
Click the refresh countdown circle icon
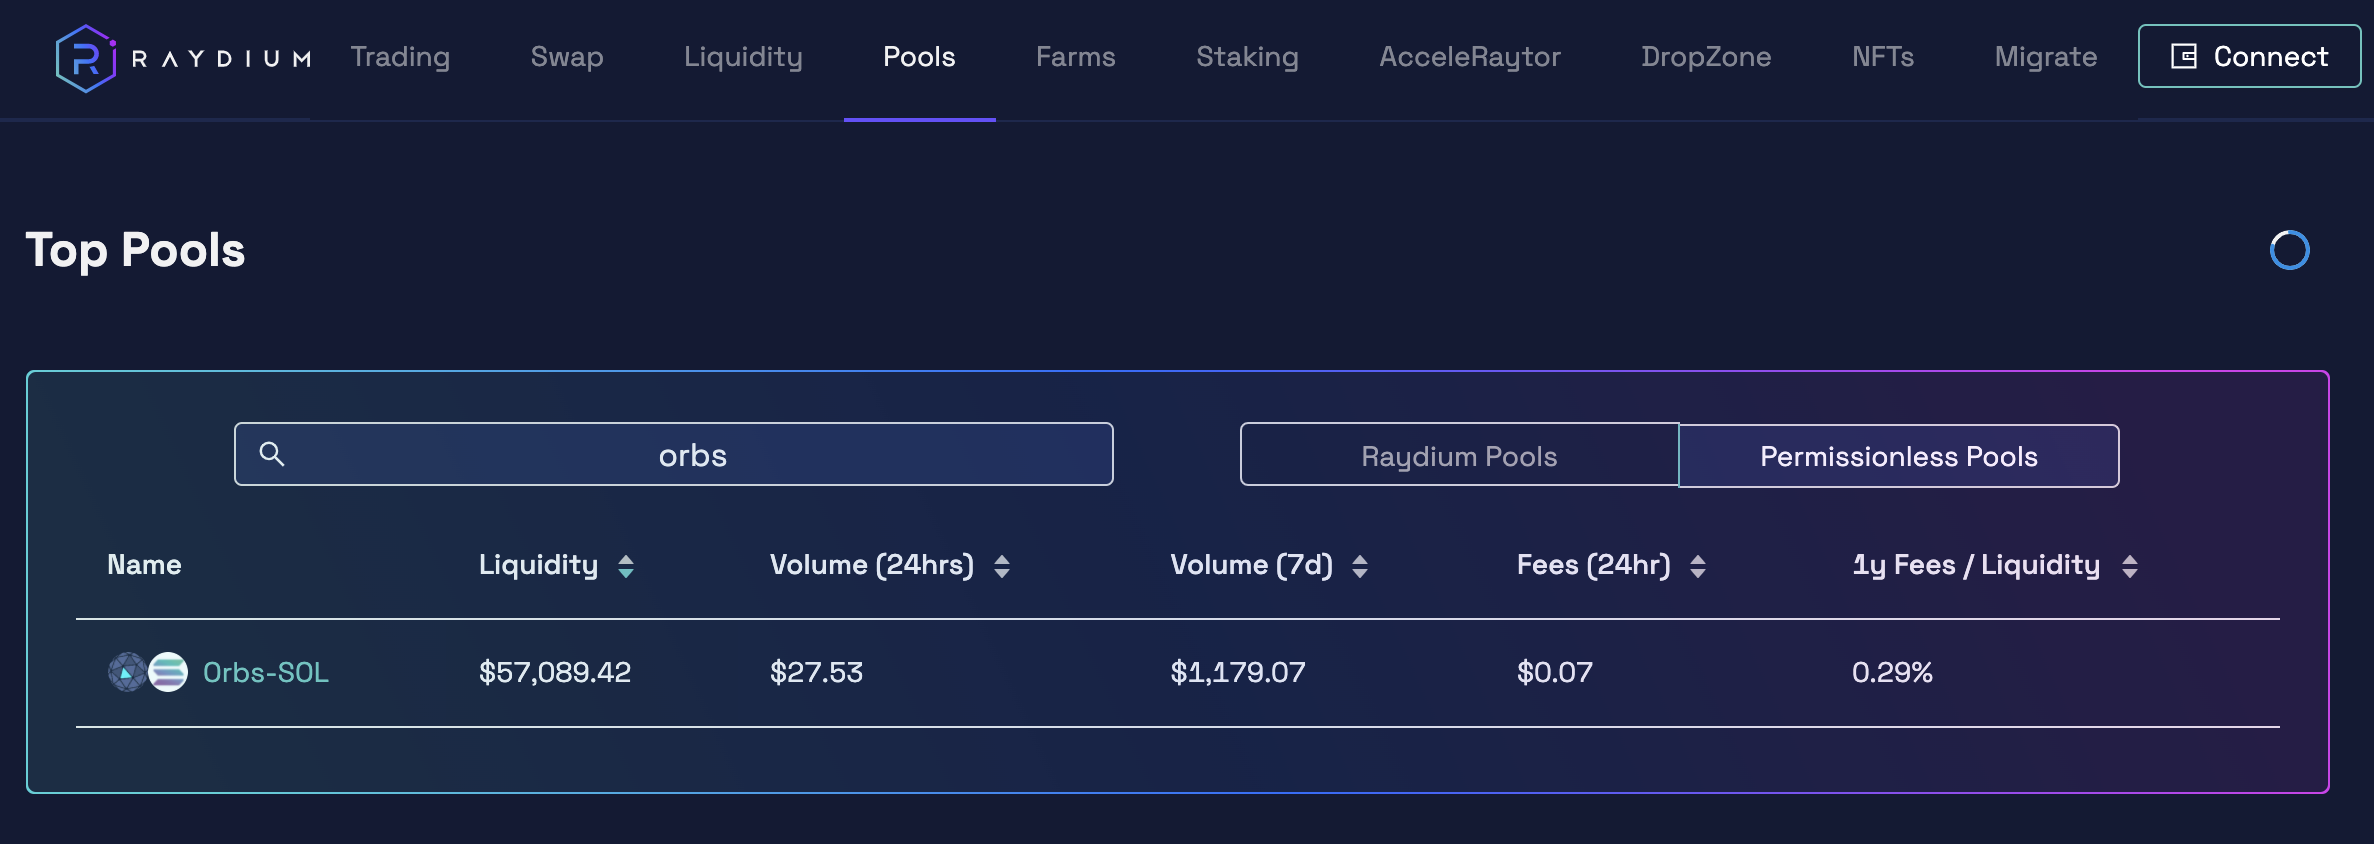pyautogui.click(x=2289, y=250)
